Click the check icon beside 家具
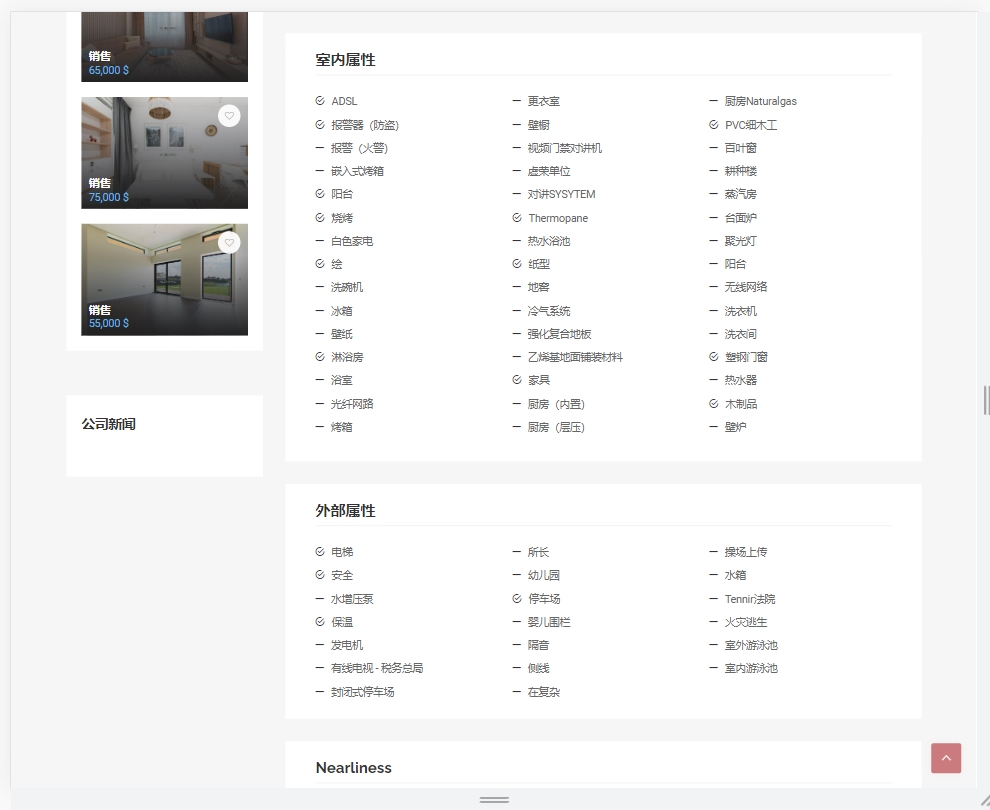The height and width of the screenshot is (810, 990). tap(517, 379)
